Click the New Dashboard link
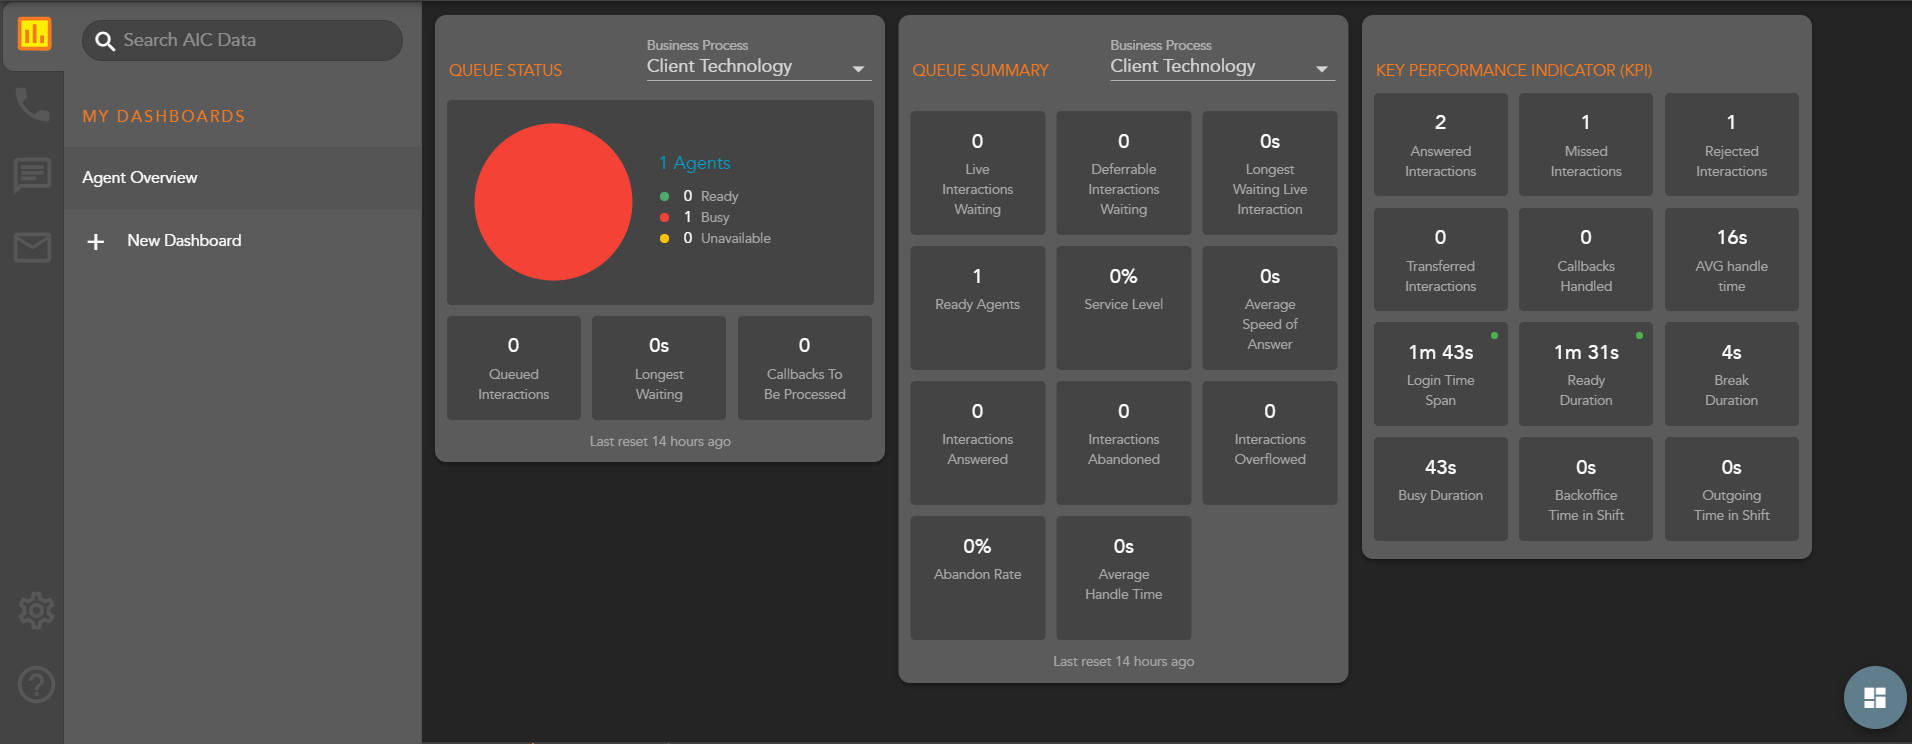Screen dimensions: 1912x744 click(184, 241)
